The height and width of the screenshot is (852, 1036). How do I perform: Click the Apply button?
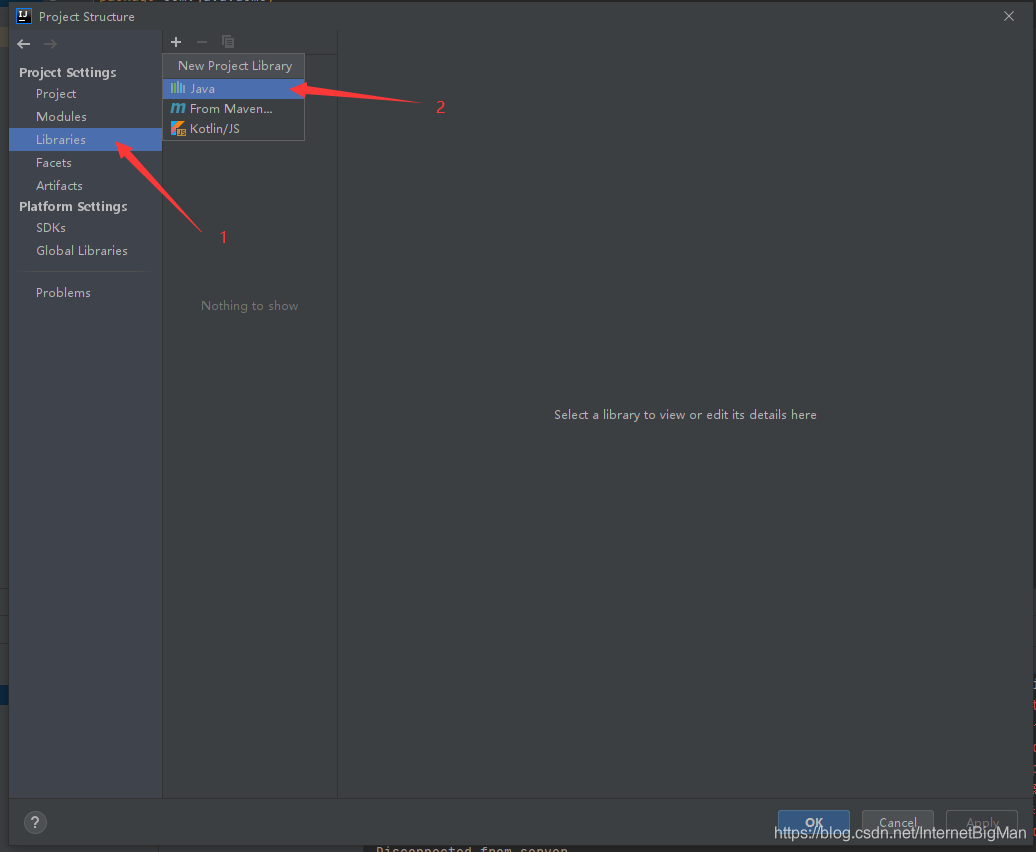(982, 823)
